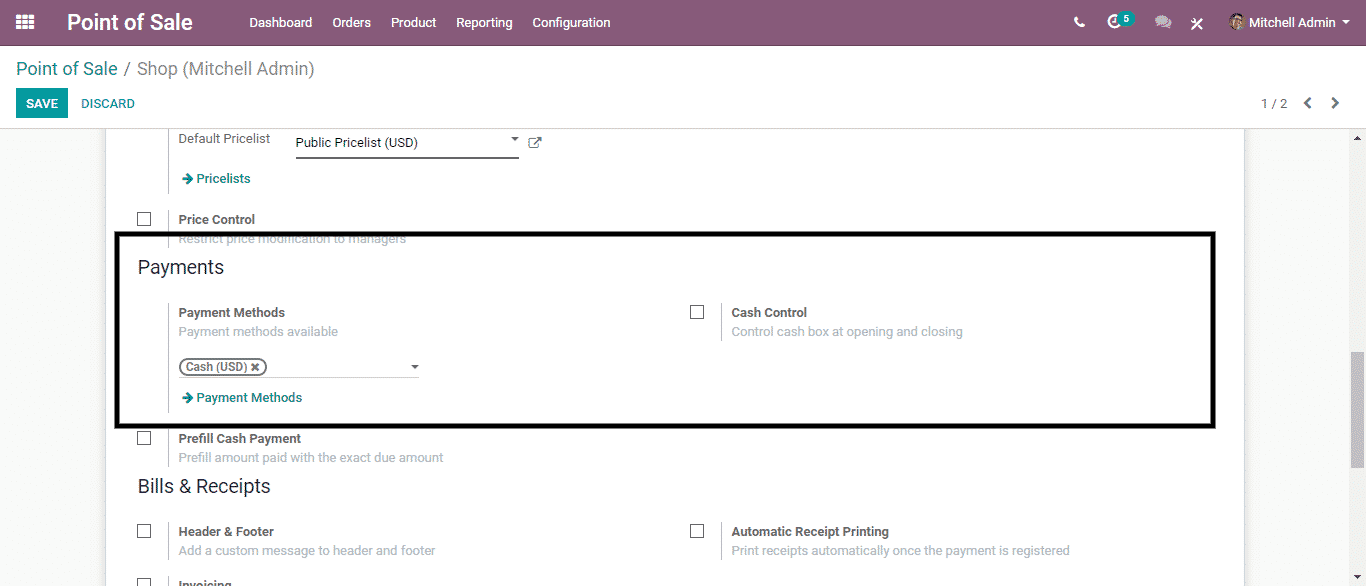
Task: Tick the Prefill Cash Payment checkbox
Action: pyautogui.click(x=144, y=438)
